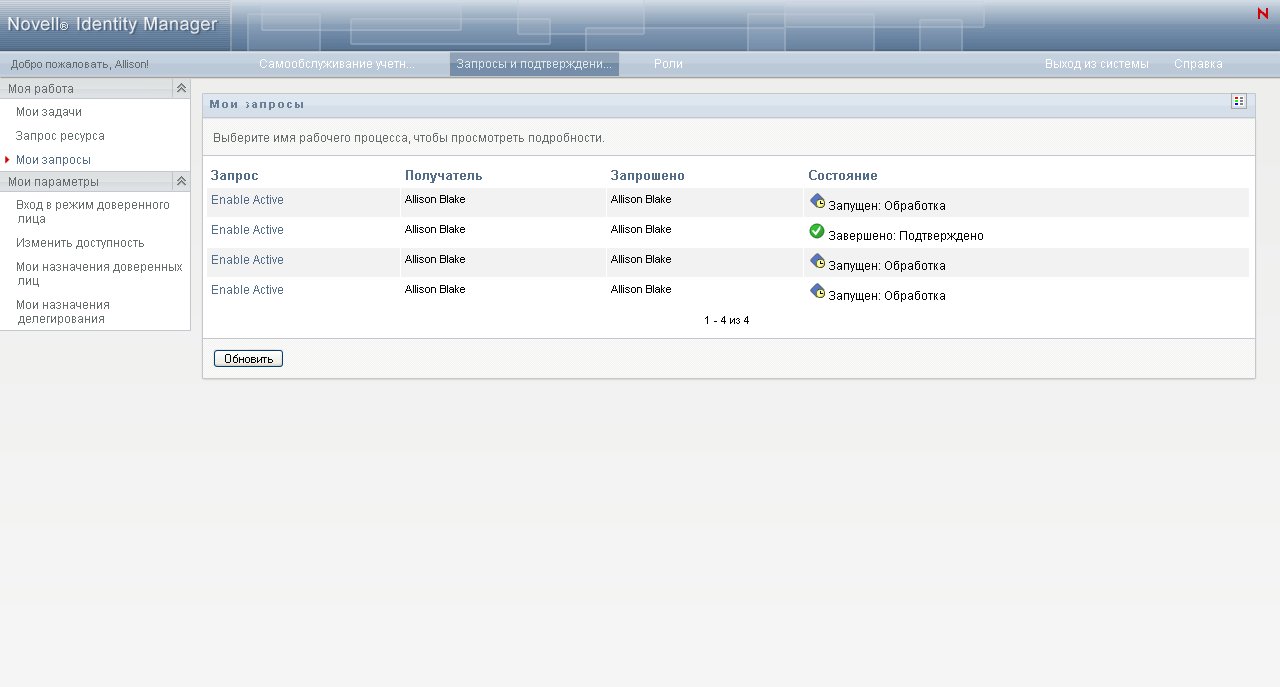Open the Самообслуживание учетн... tab
Viewport: 1280px width, 687px height.
click(x=337, y=64)
